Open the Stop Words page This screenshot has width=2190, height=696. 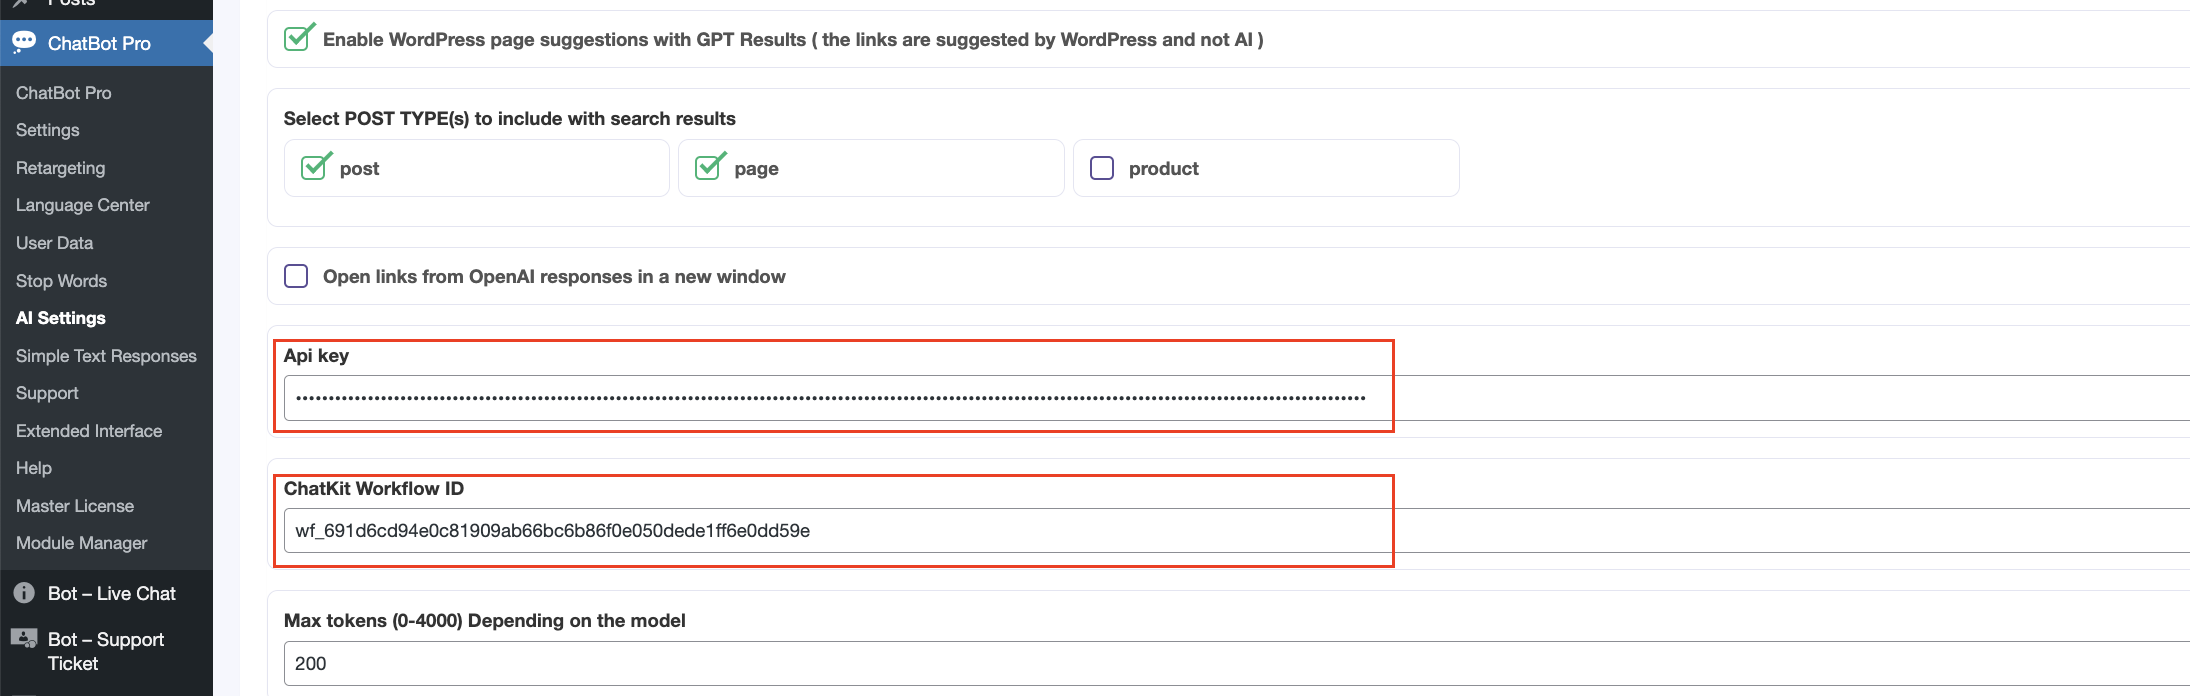point(62,281)
